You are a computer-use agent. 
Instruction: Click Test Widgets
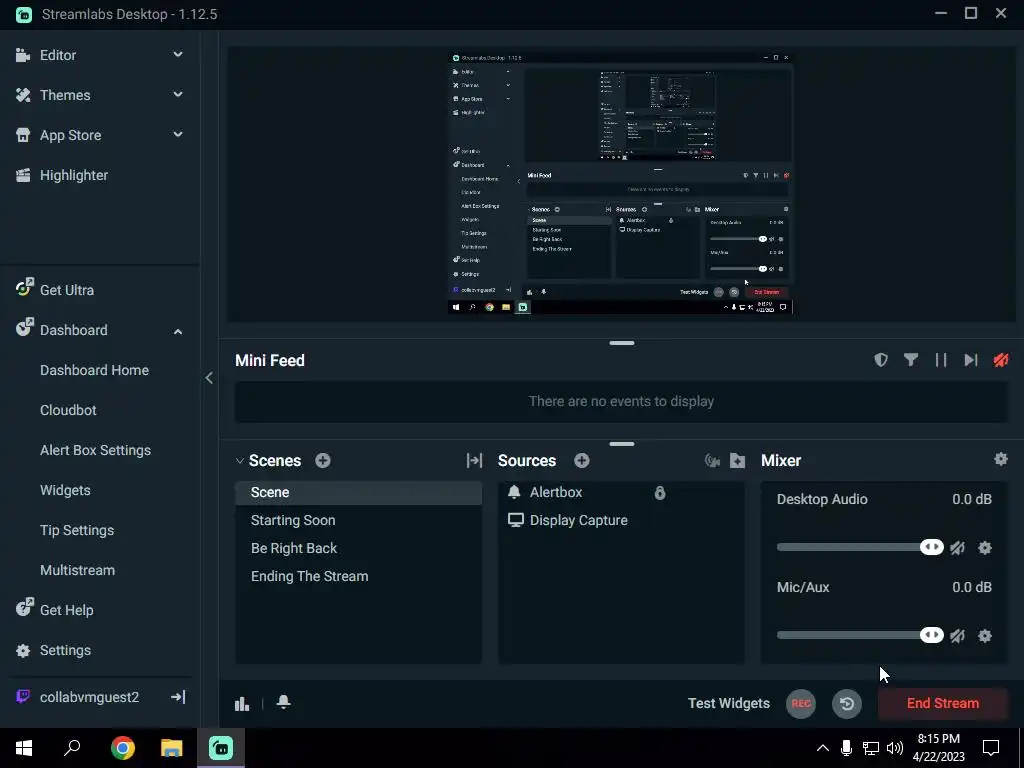(729, 703)
